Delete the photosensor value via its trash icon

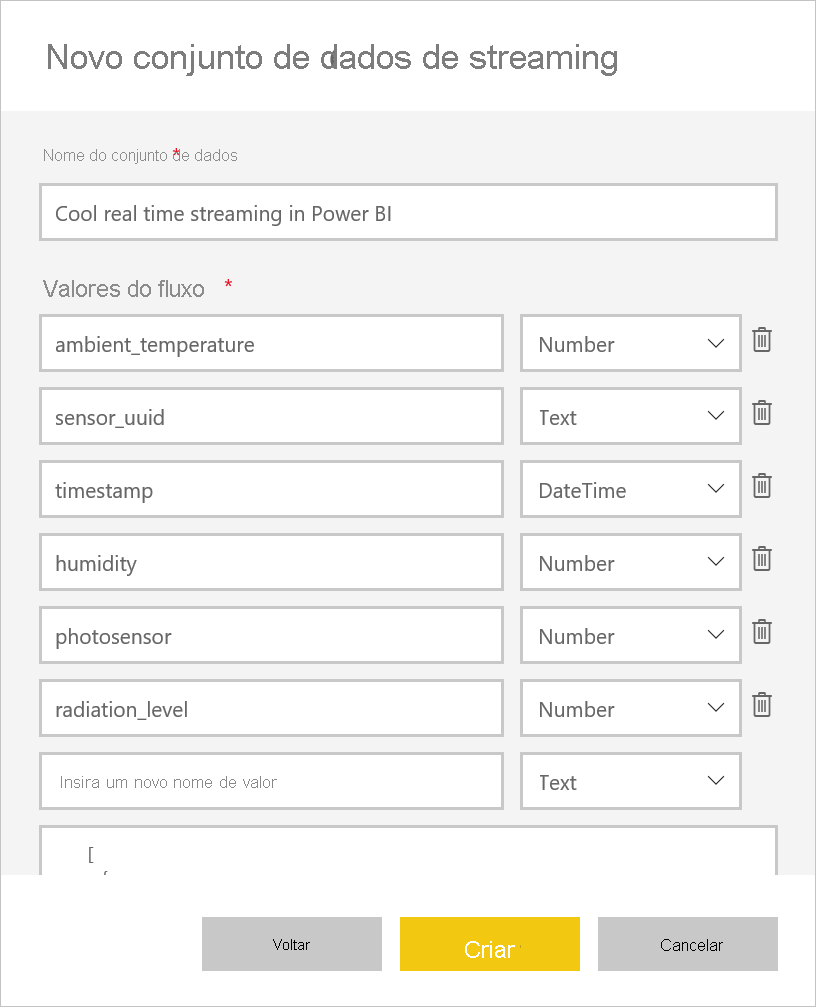762,632
